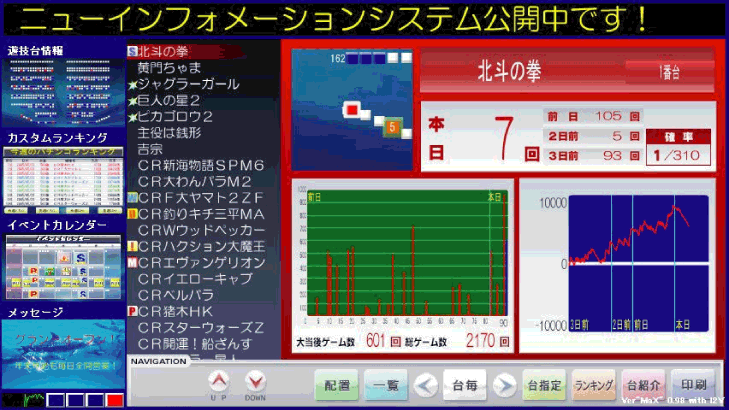Select CR大わんパラM2 in the list
729x410 pixels.
195,182
